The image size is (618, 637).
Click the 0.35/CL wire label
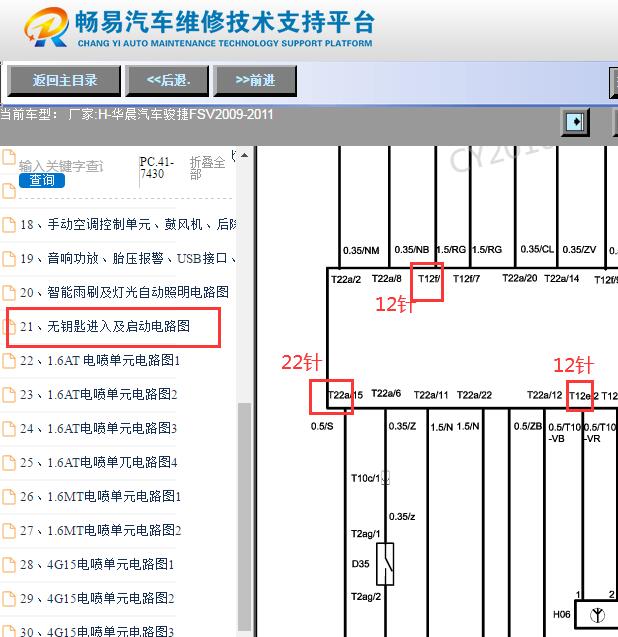pyautogui.click(x=537, y=249)
